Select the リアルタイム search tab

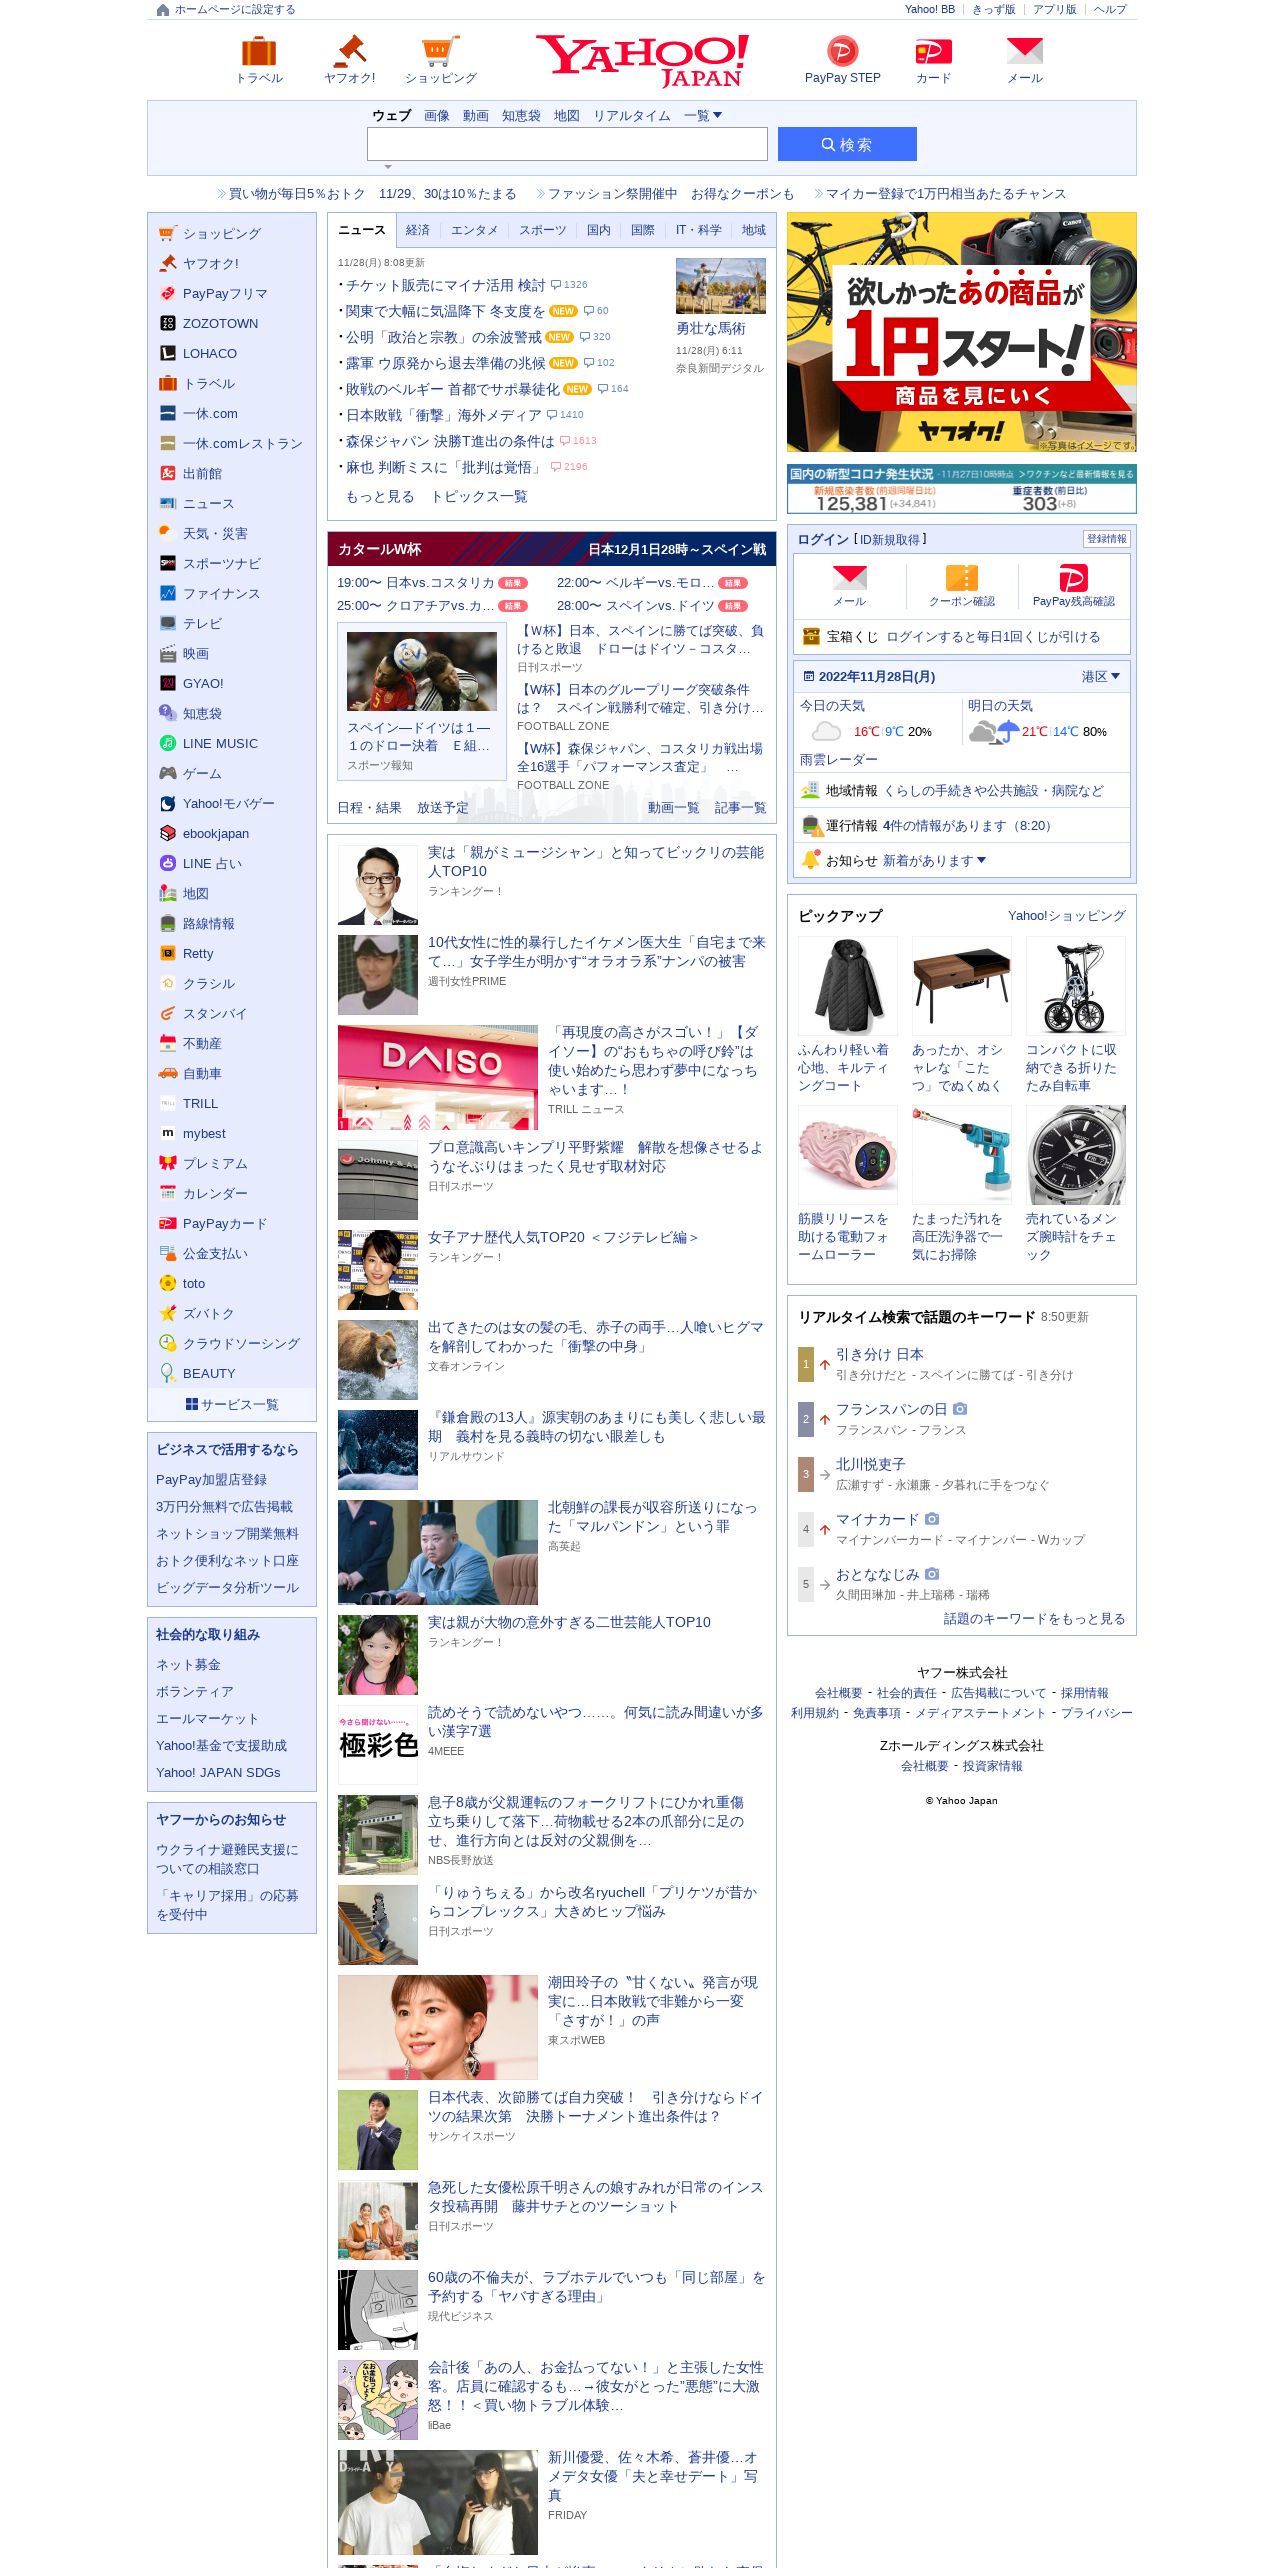tap(632, 116)
